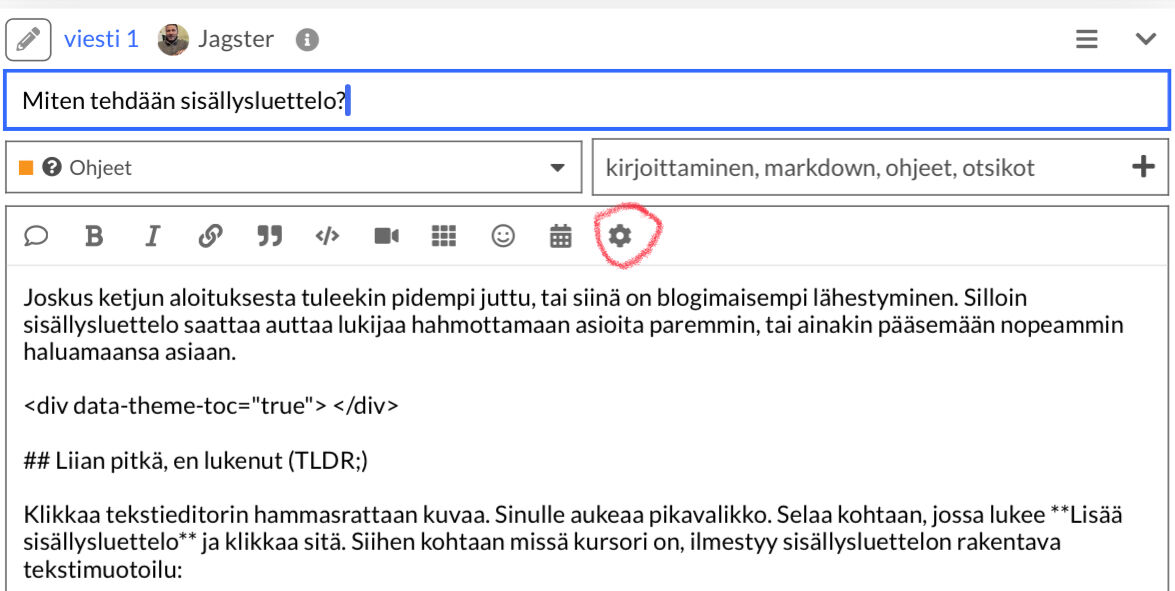
Task: Open the viesti 1 link
Action: coord(101,40)
